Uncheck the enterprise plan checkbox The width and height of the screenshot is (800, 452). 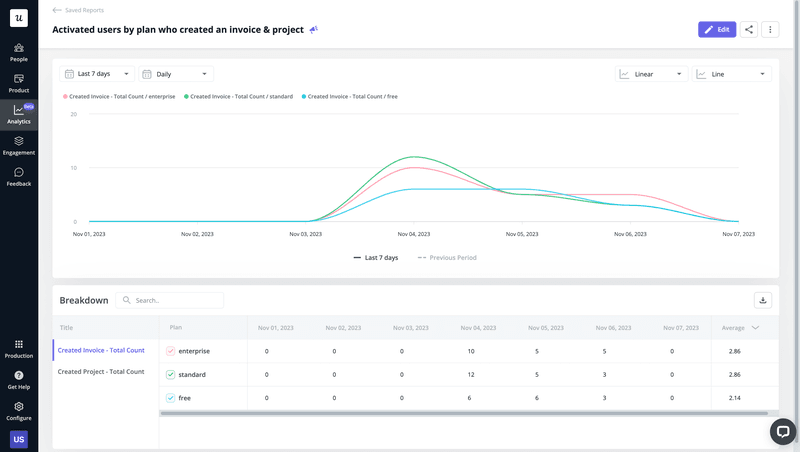(x=171, y=351)
